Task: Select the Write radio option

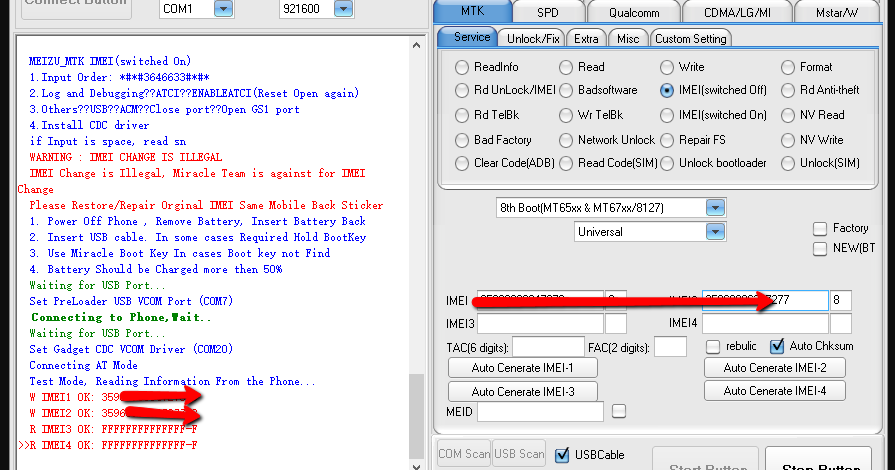Action: click(667, 67)
